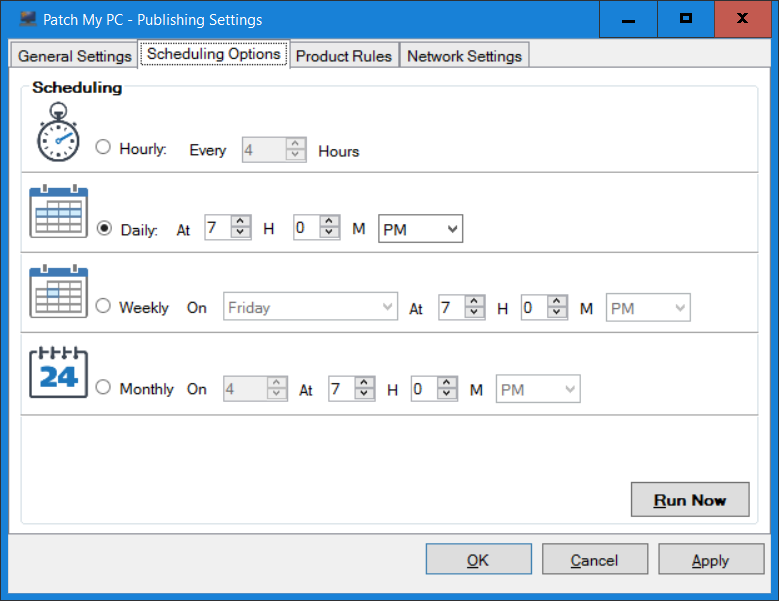Click the Run Now button
The image size is (779, 601).
[690, 499]
